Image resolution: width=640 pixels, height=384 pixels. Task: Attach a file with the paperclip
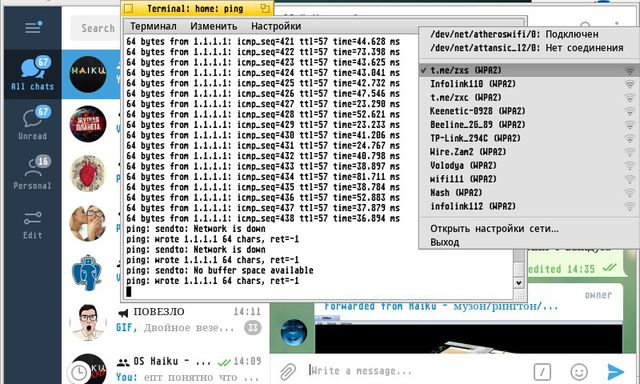(x=288, y=371)
